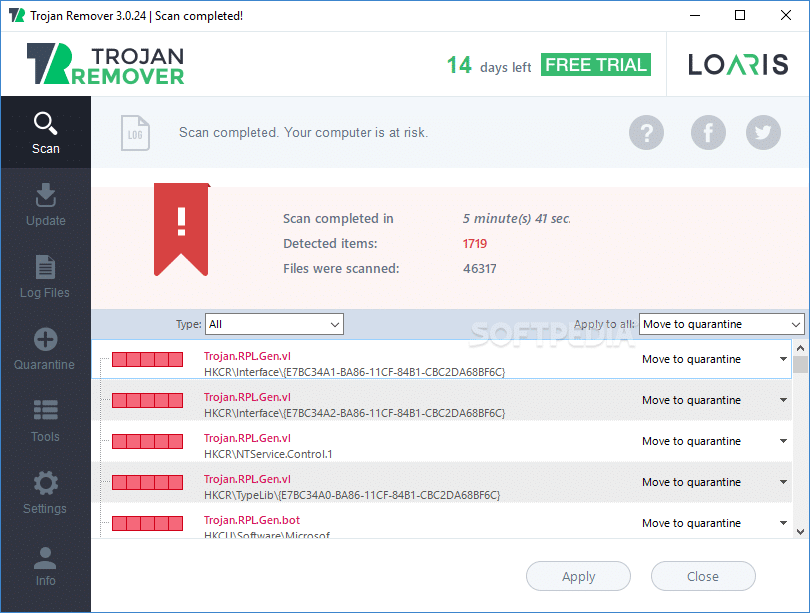Image resolution: width=810 pixels, height=613 pixels.
Task: Click the LOG file icon
Action: click(135, 133)
